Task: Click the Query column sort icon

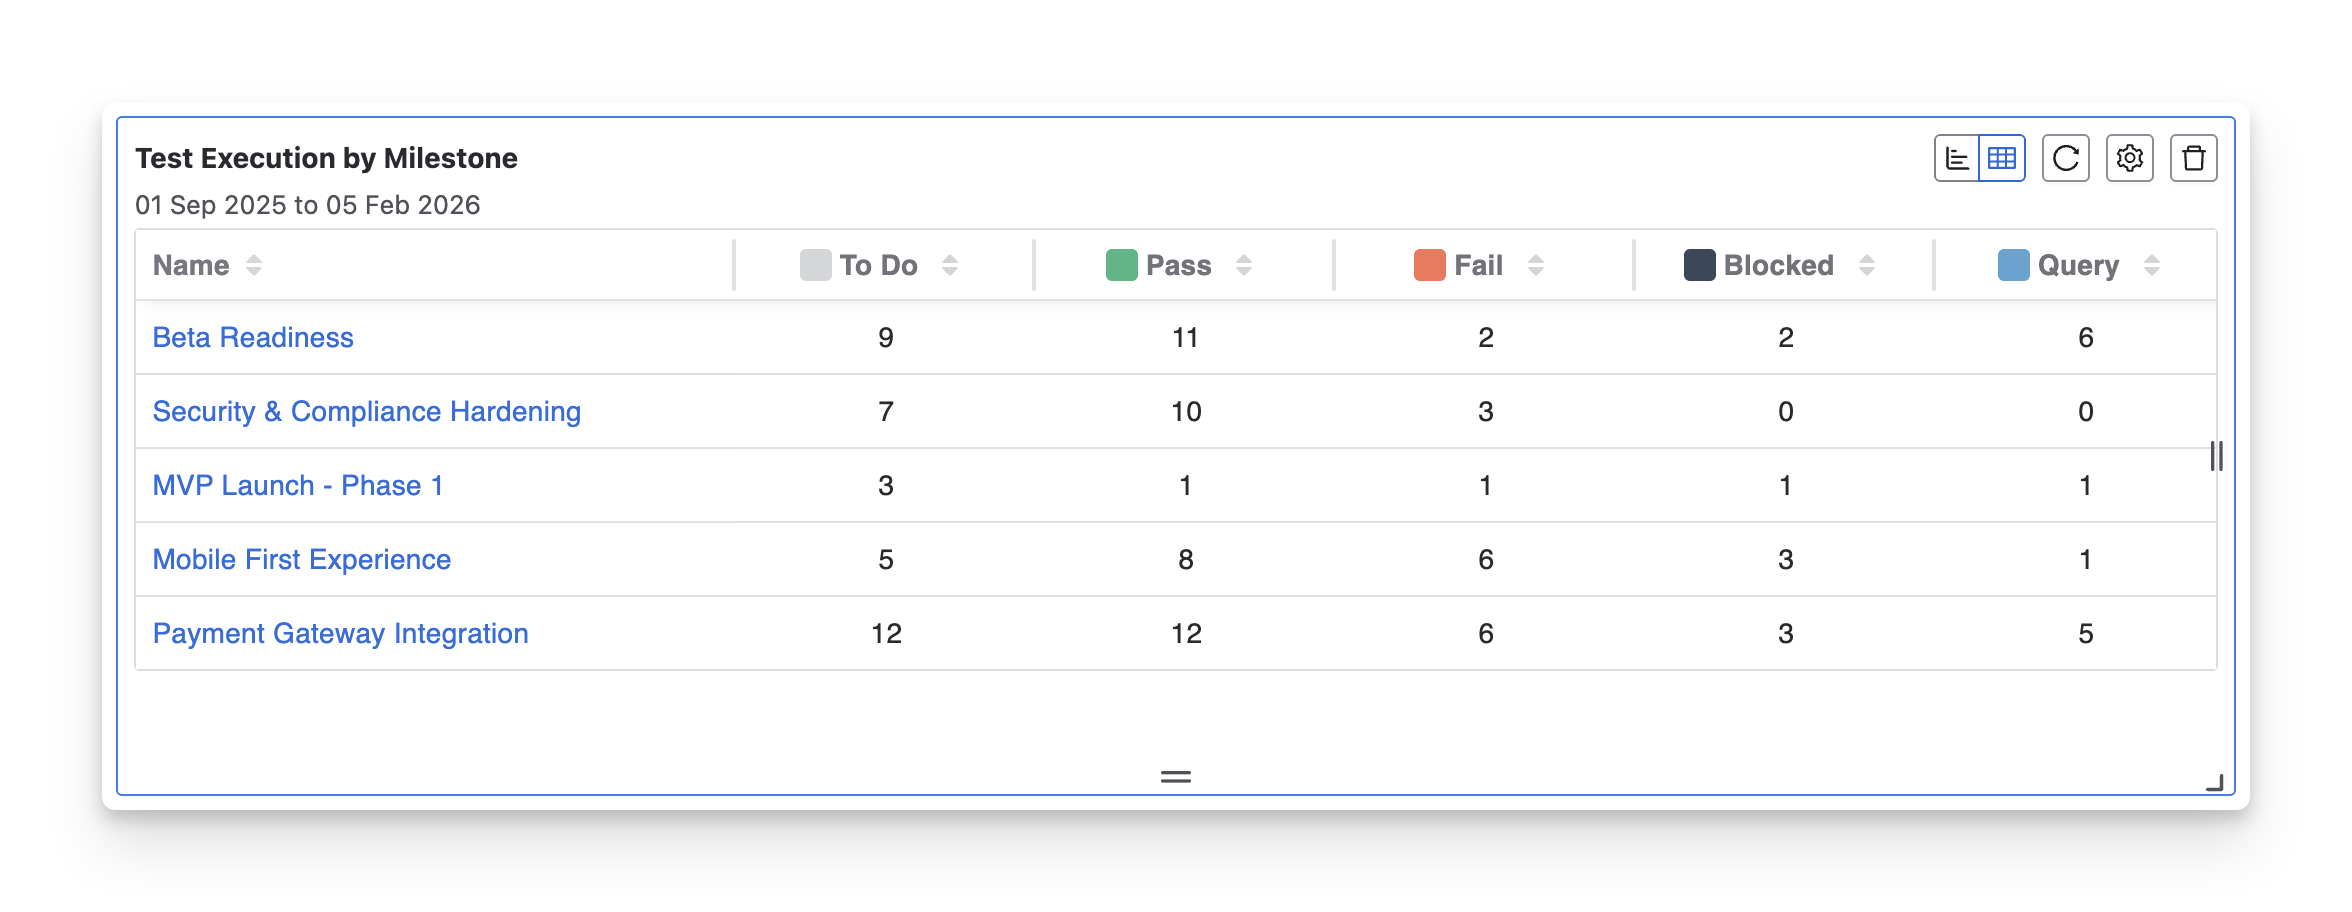Action: [x=2152, y=265]
